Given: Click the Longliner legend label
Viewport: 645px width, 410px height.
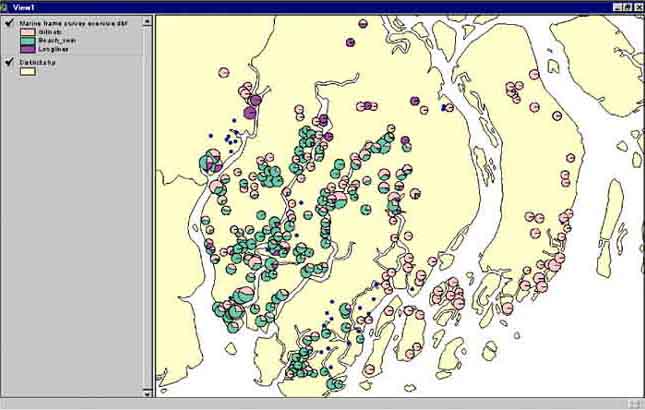Looking at the screenshot, I should tap(52, 48).
